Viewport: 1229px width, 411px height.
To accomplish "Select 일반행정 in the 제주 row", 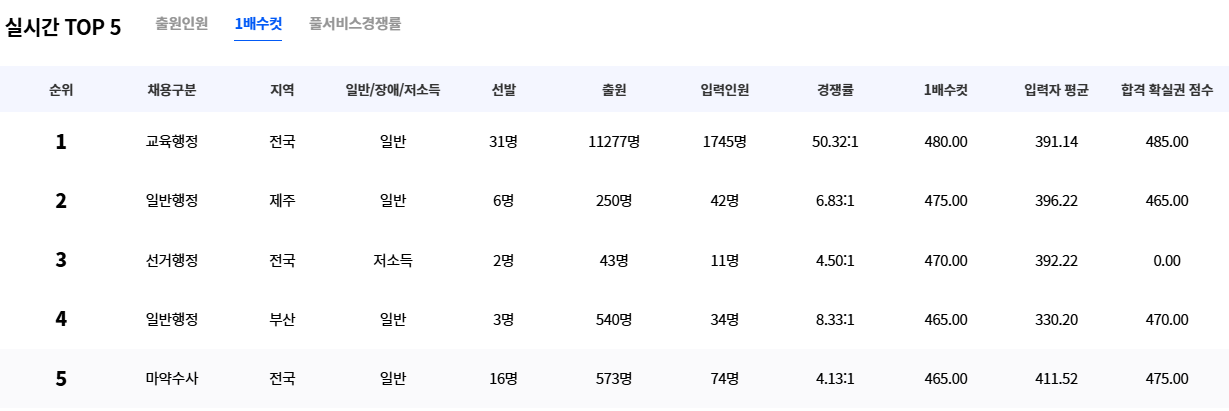I will point(171,201).
